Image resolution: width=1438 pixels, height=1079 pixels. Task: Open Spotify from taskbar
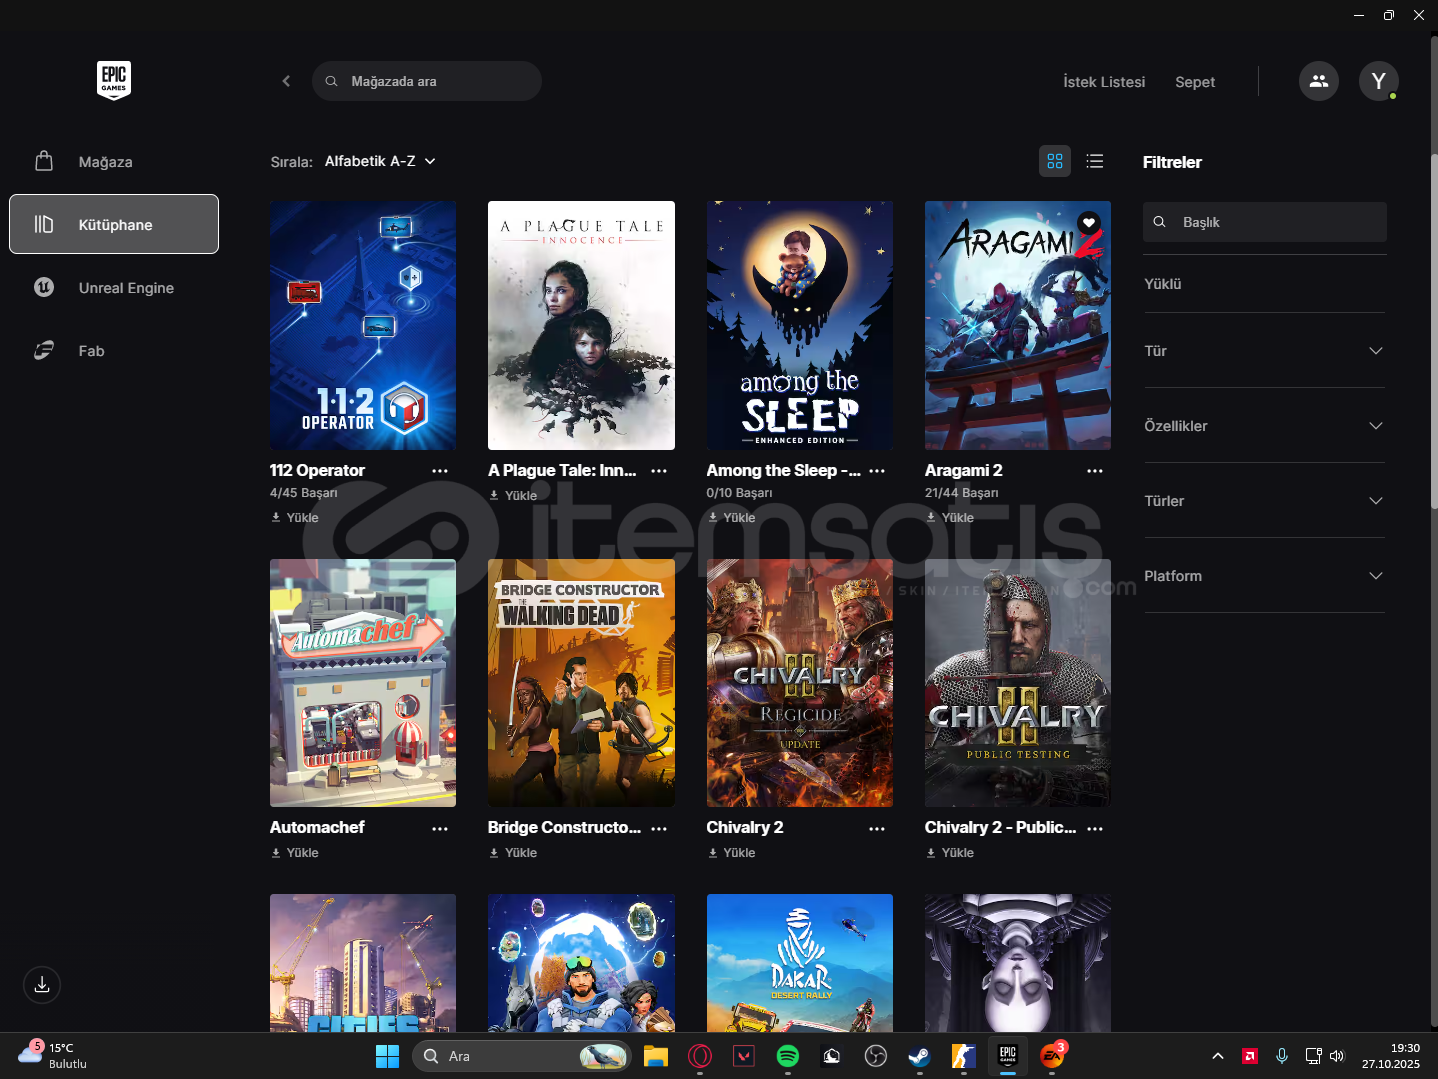click(788, 1056)
